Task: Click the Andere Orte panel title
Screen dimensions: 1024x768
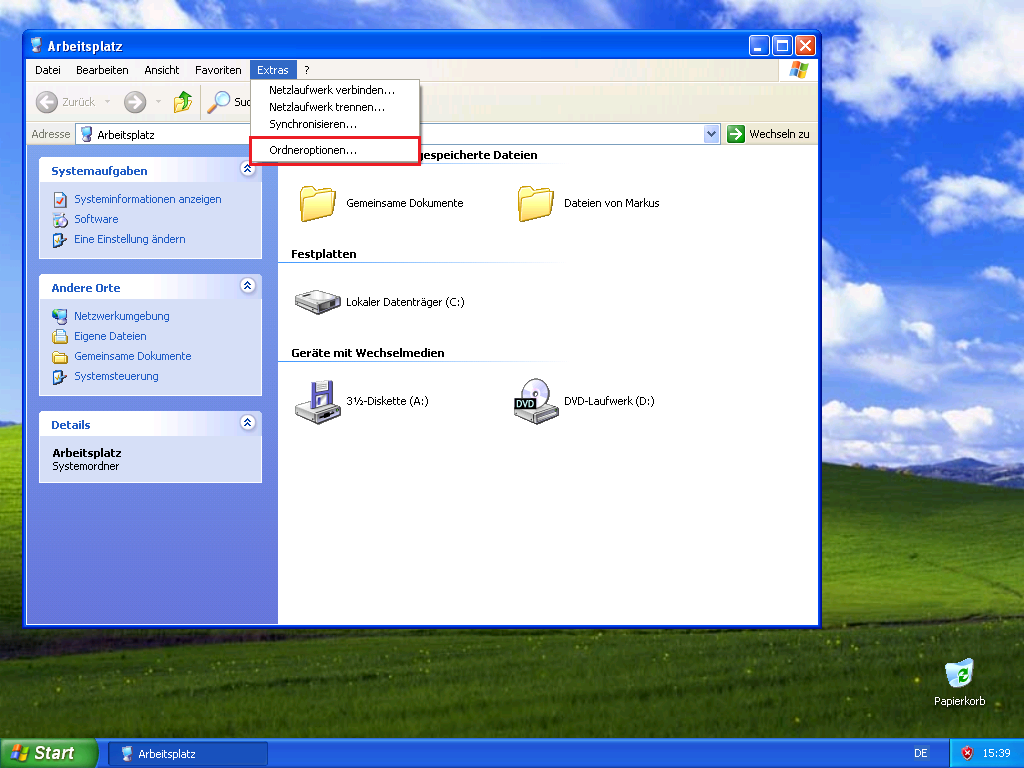Action: pyautogui.click(x=86, y=288)
